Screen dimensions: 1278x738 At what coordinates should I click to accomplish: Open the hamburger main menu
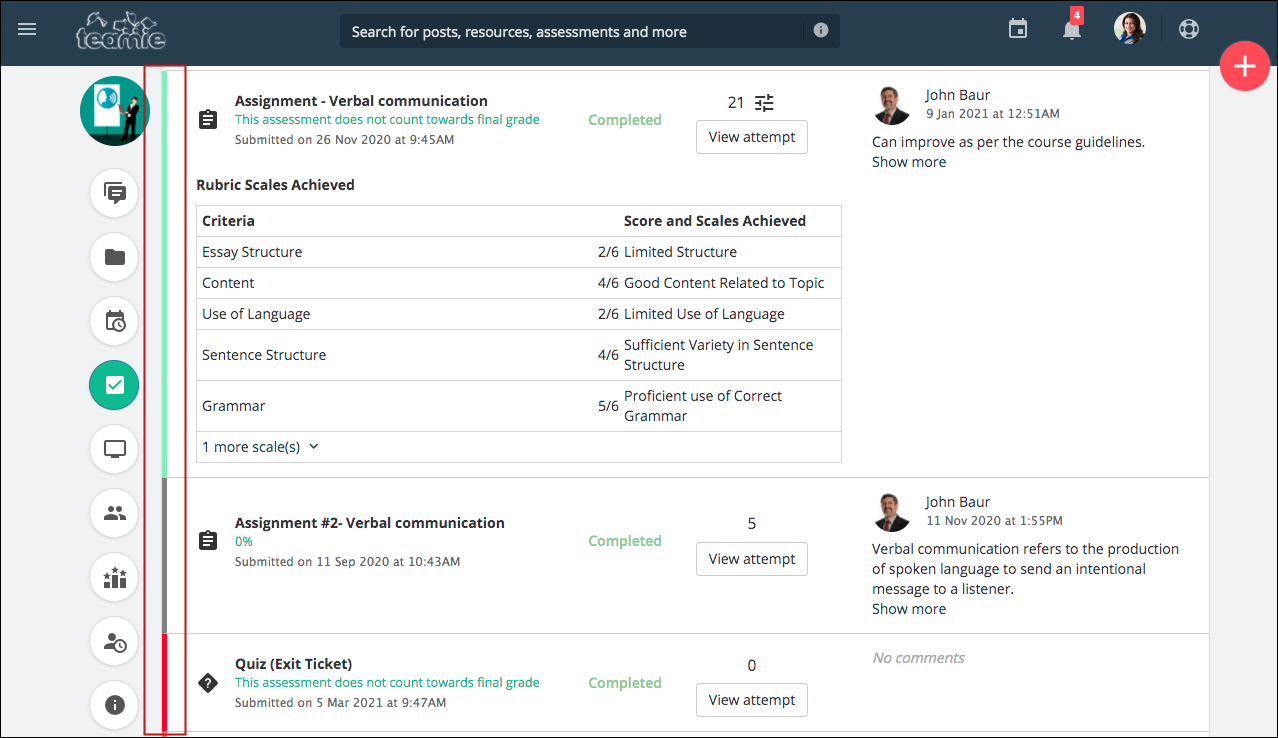point(27,30)
